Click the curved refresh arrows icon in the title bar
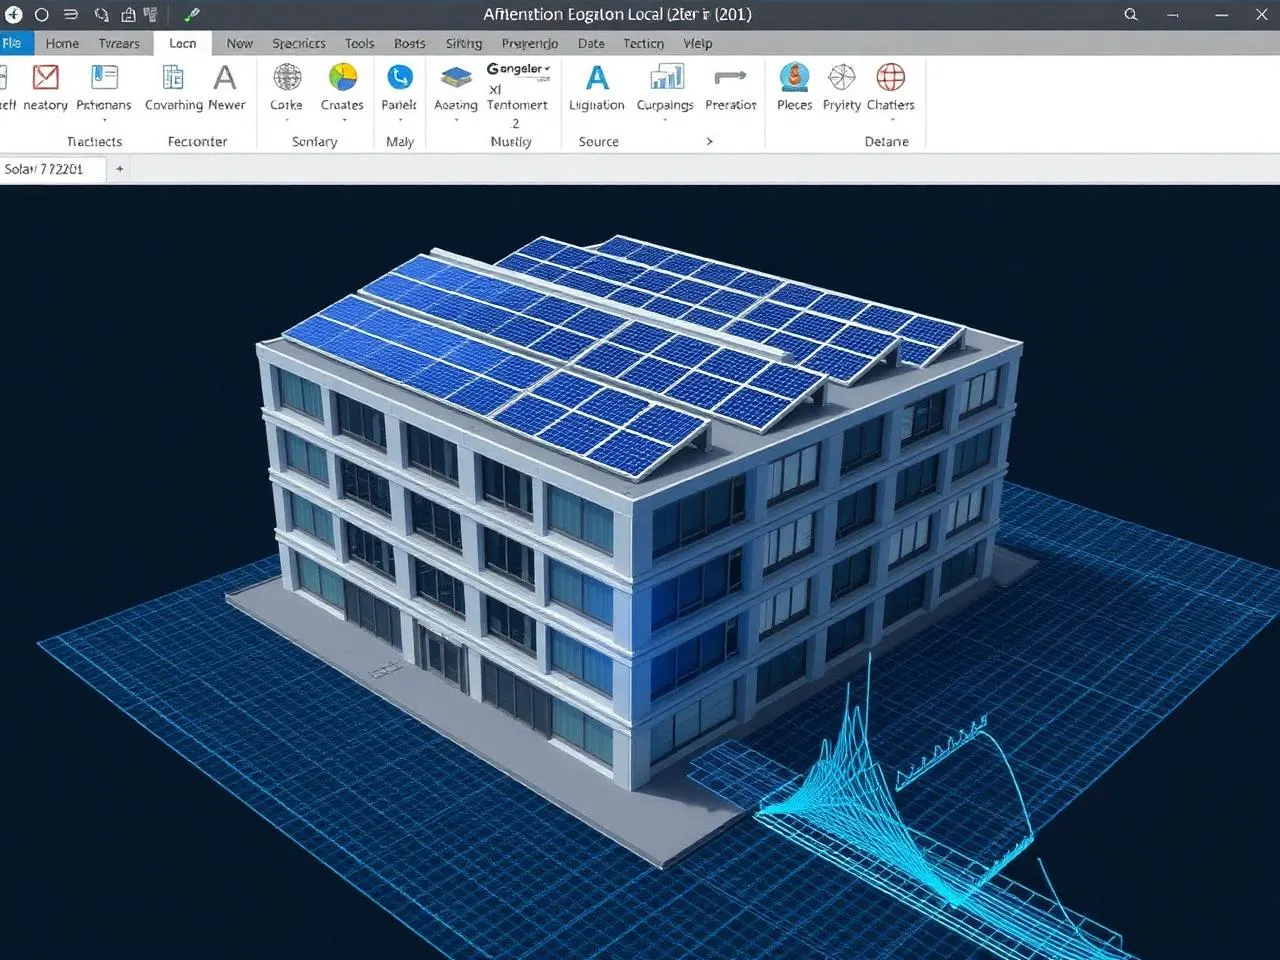Viewport: 1280px width, 960px height. [101, 14]
